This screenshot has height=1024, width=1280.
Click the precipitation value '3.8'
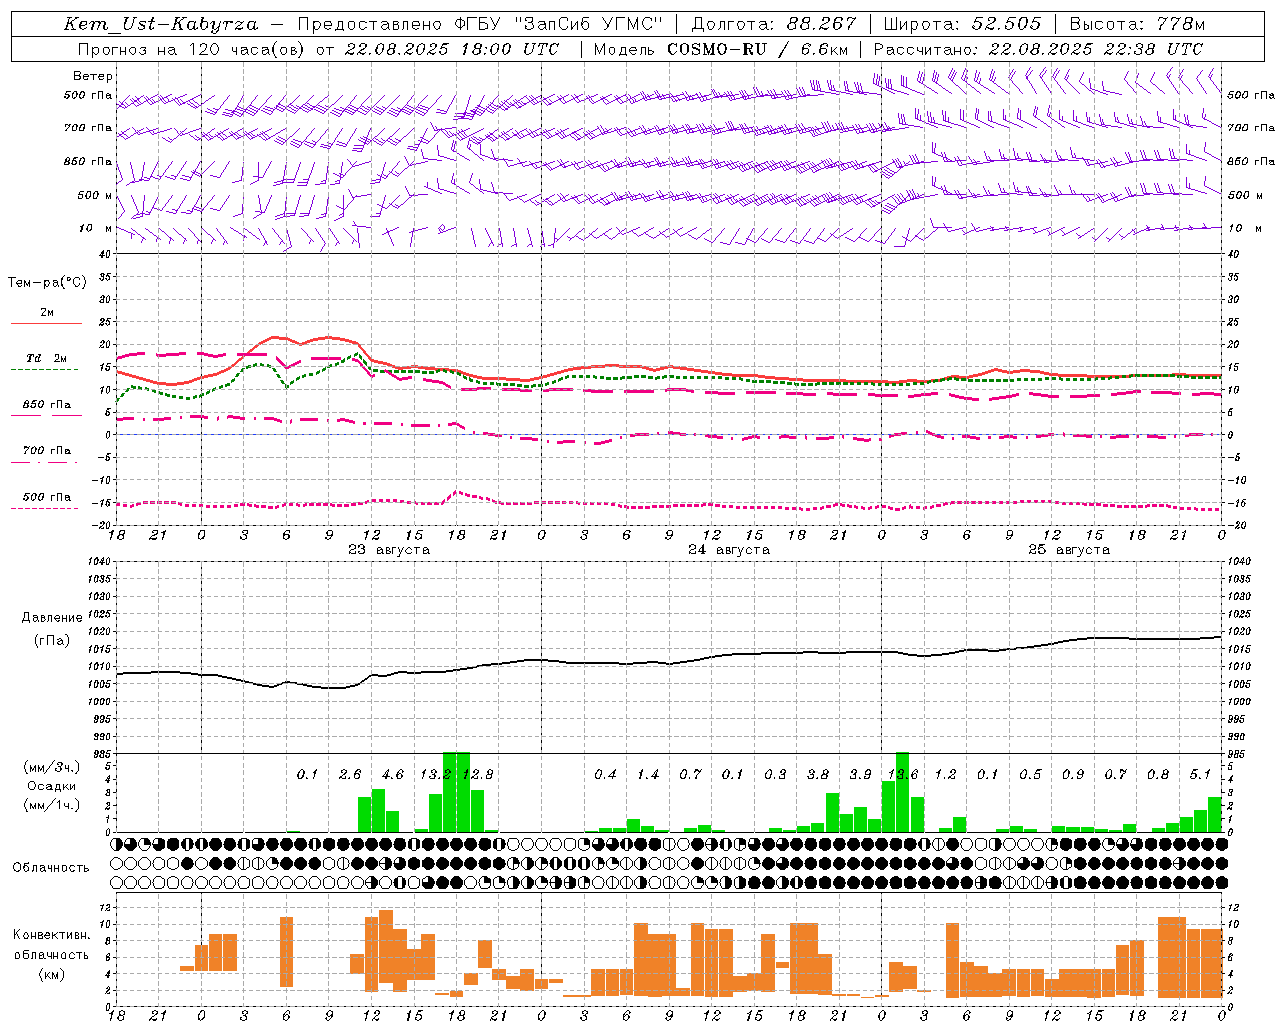click(x=818, y=775)
